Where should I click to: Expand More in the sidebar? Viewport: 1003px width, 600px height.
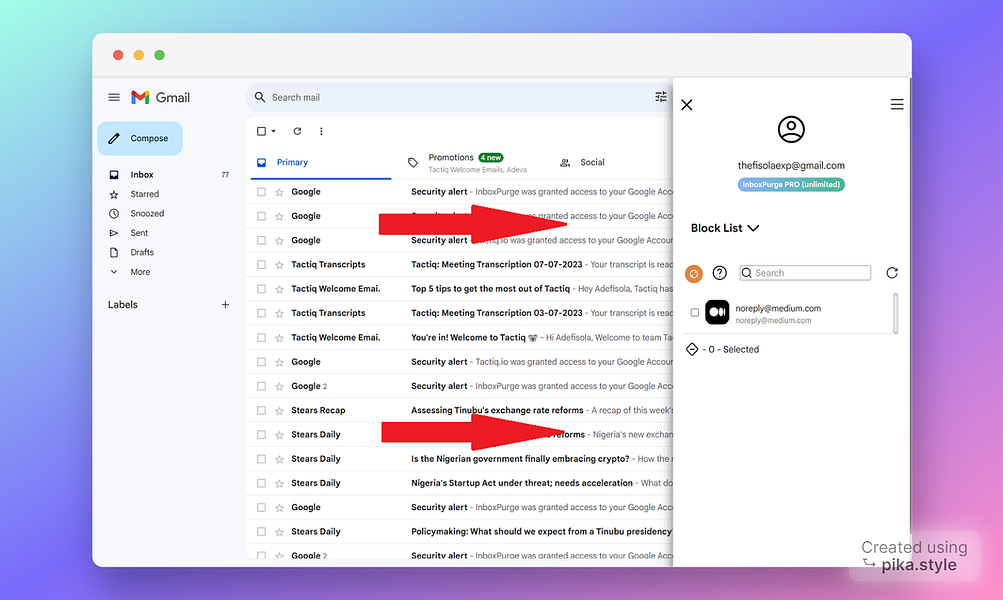(x=140, y=271)
